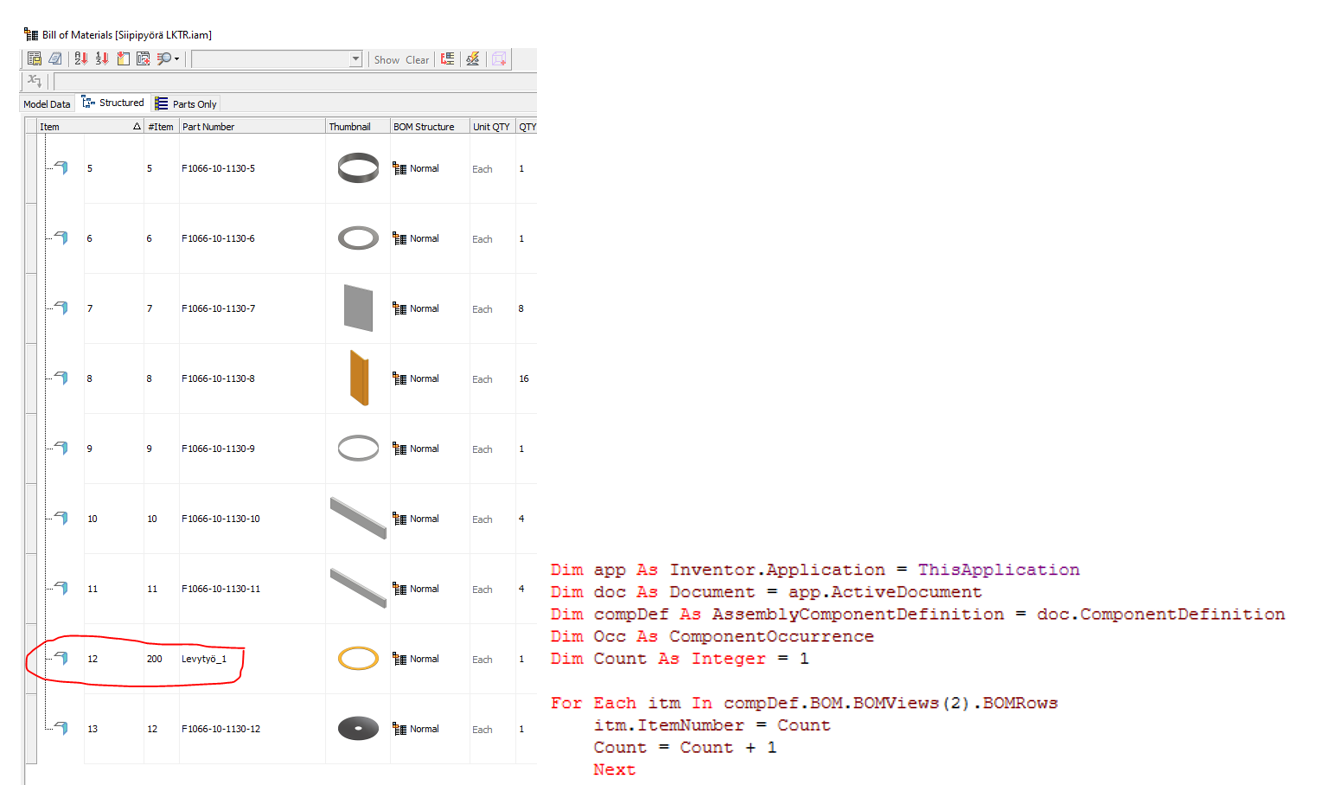Click the BOM structure icon for F1066-10-1130-6
This screenshot has width=1320, height=809.
click(x=400, y=238)
